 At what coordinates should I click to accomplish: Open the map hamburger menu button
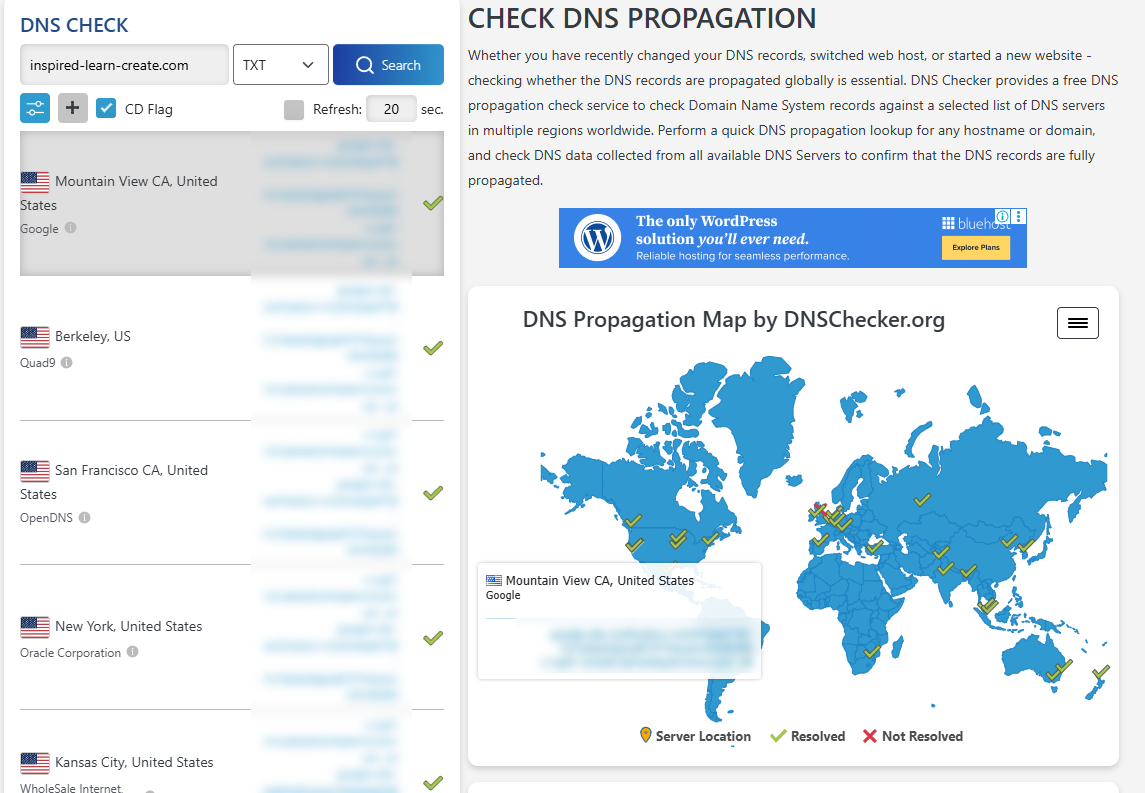pyautogui.click(x=1078, y=323)
